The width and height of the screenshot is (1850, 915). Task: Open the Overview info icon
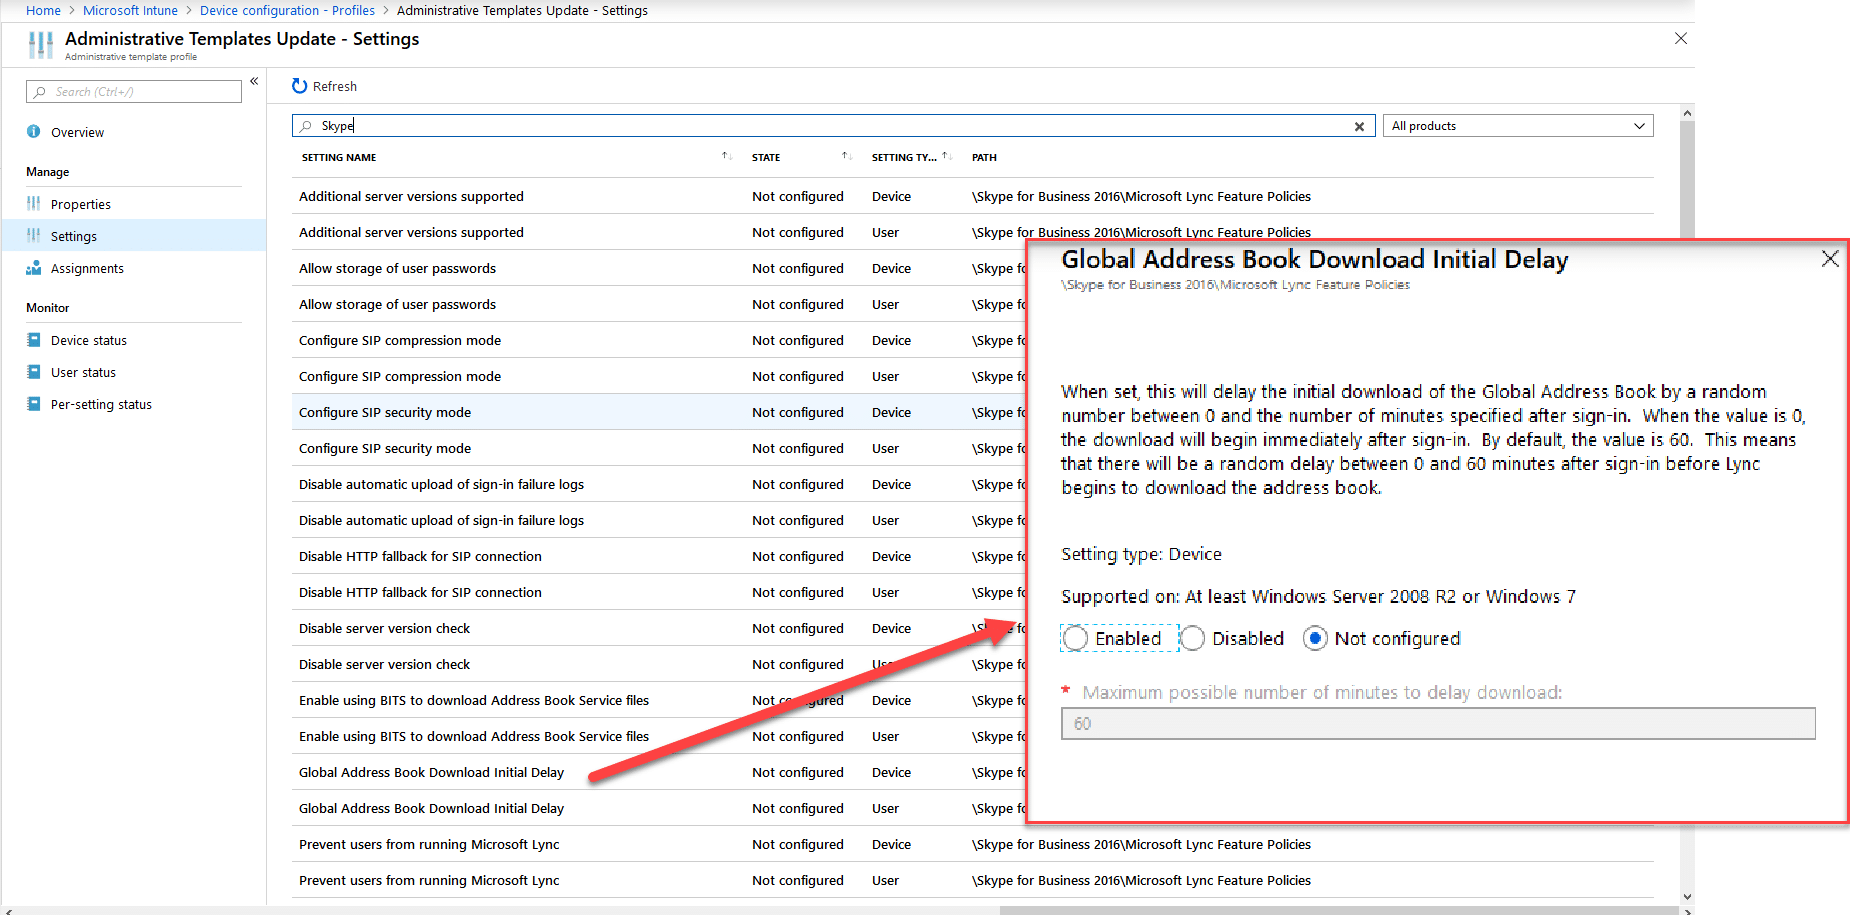coord(34,131)
